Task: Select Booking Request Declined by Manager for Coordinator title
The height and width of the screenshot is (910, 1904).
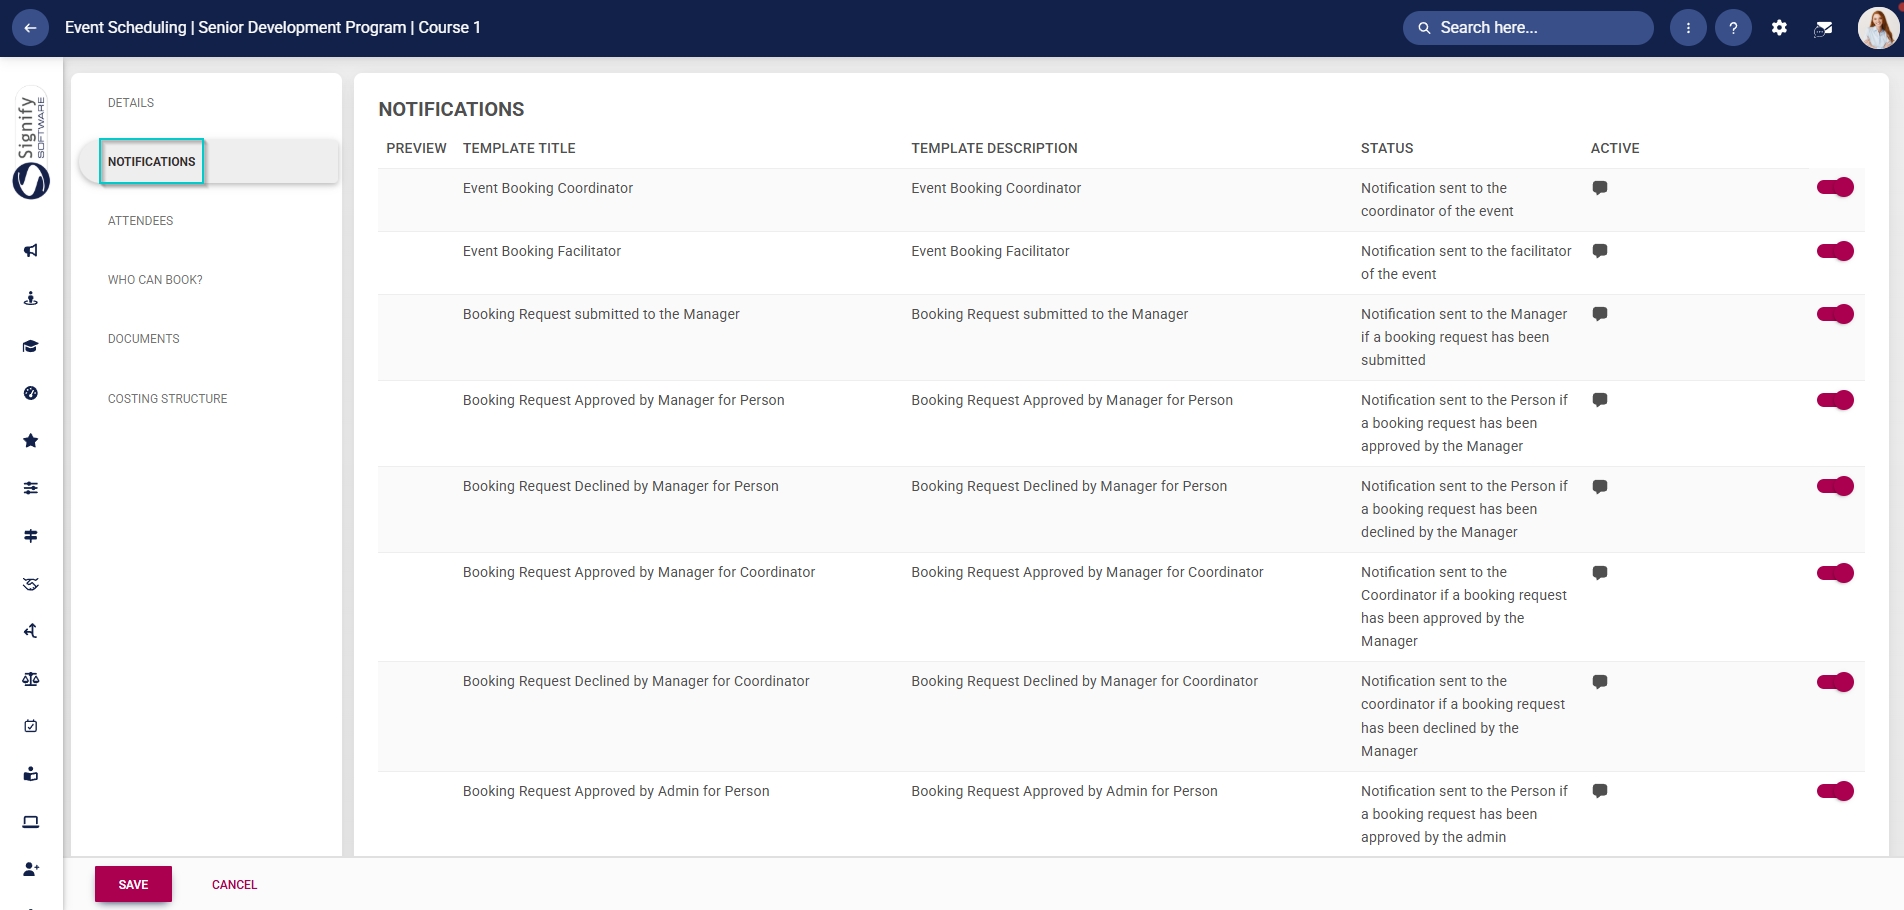Action: click(x=636, y=681)
